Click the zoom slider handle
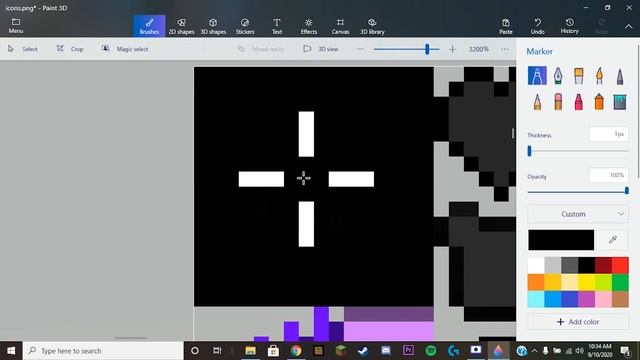Image resolution: width=640 pixels, height=360 pixels. click(x=427, y=49)
